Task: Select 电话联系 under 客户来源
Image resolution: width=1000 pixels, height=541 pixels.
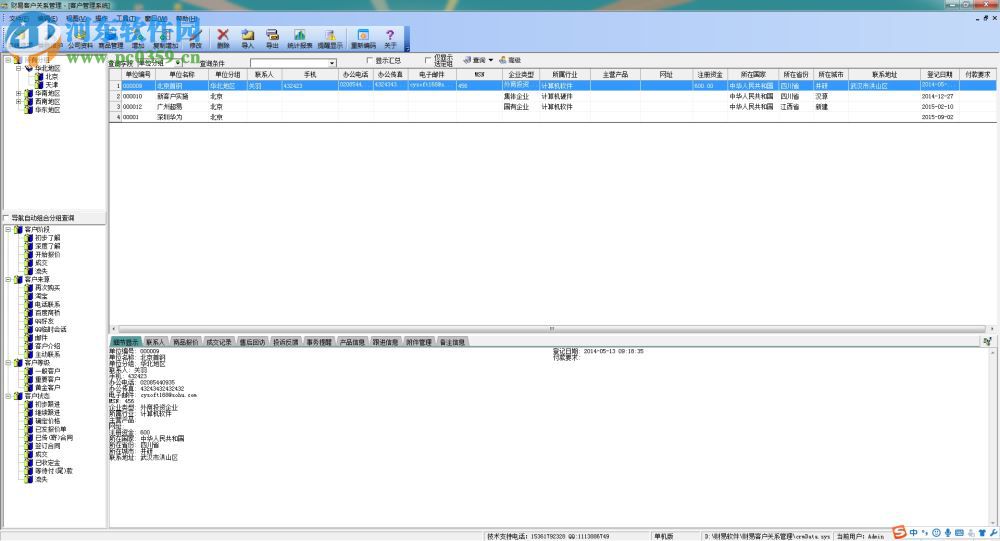Action: click(47, 304)
